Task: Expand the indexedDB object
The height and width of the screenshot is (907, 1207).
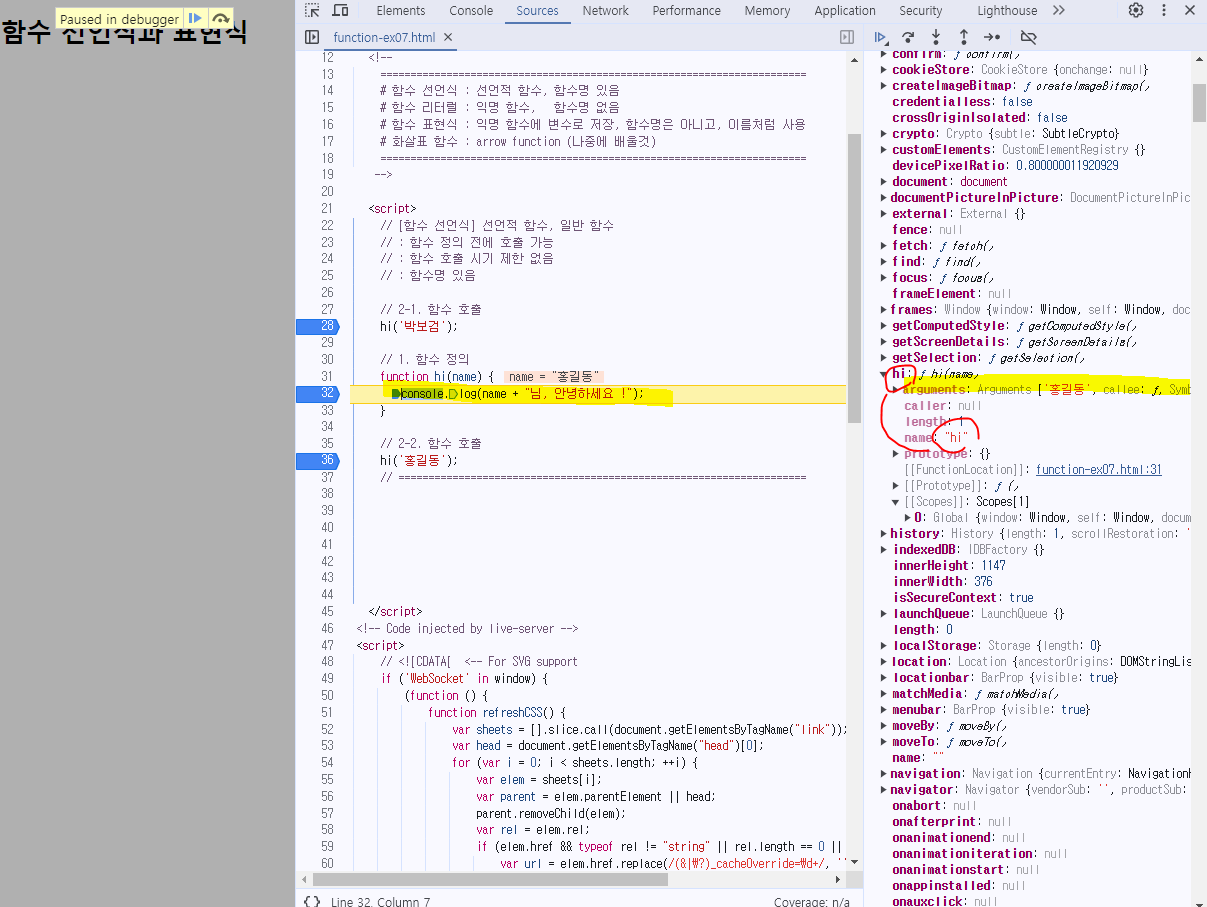Action: coord(884,550)
